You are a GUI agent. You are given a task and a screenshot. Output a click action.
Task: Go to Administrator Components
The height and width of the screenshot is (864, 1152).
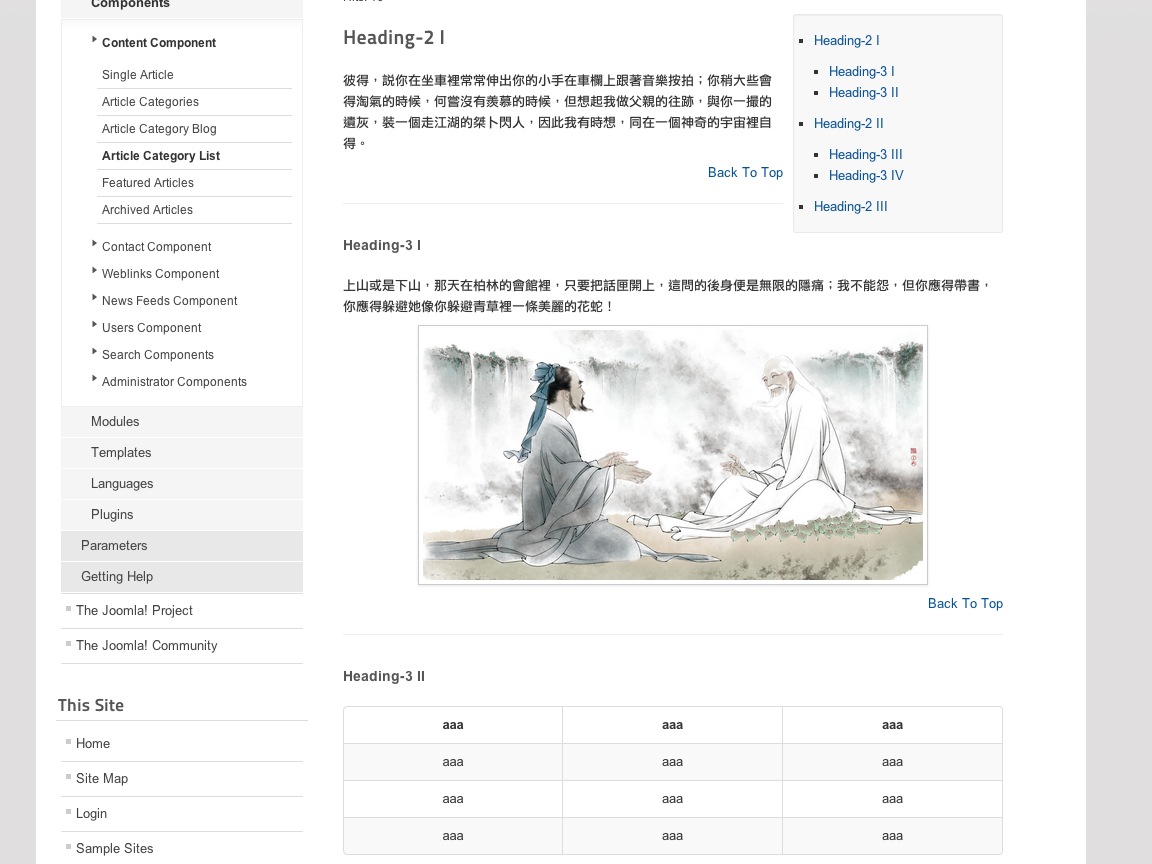tap(174, 382)
